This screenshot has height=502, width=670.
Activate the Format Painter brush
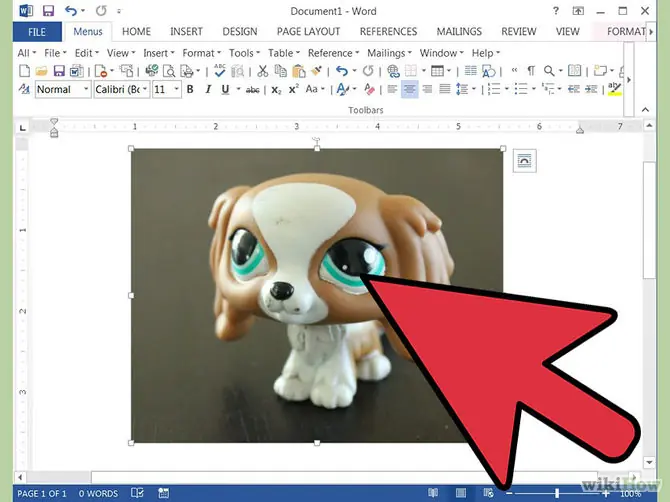pos(316,71)
